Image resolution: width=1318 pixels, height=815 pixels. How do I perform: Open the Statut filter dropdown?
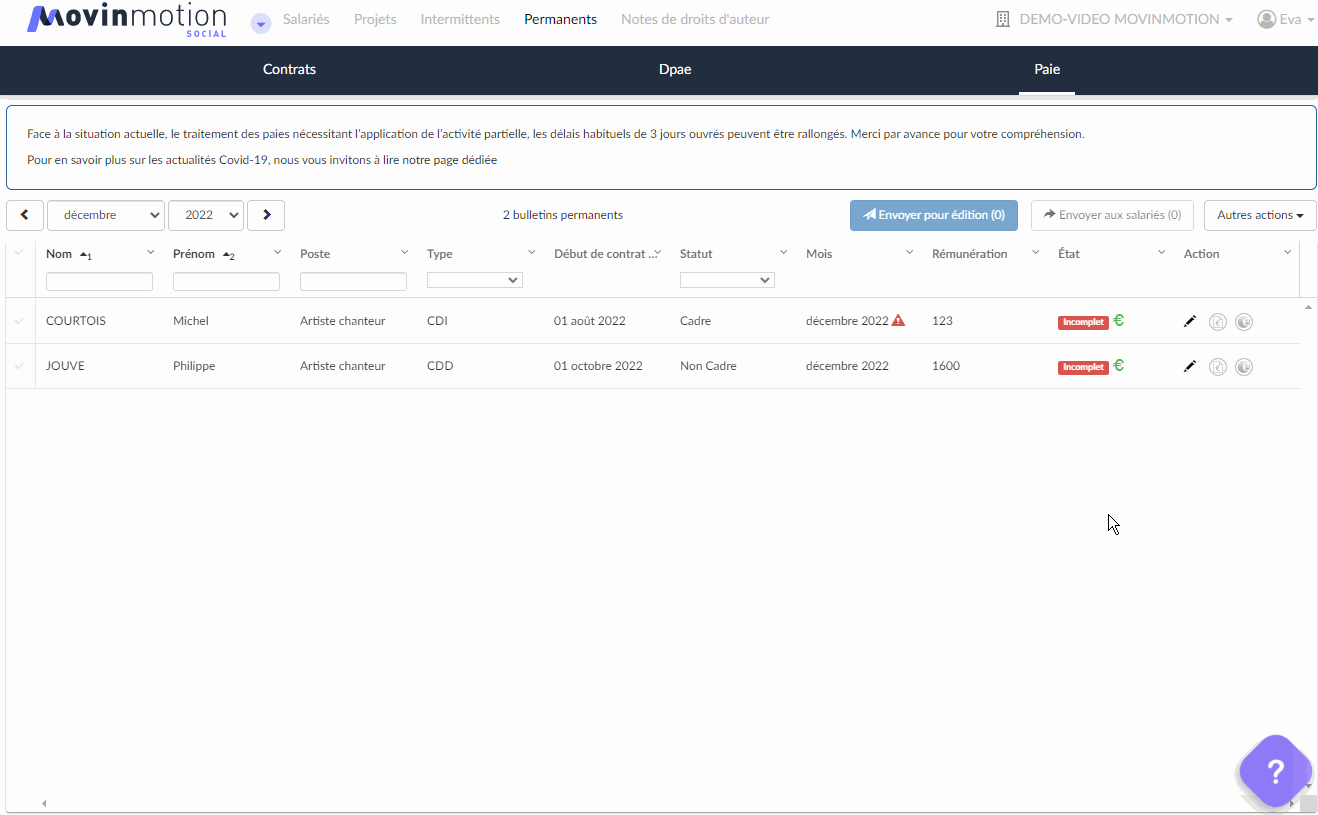(x=727, y=281)
